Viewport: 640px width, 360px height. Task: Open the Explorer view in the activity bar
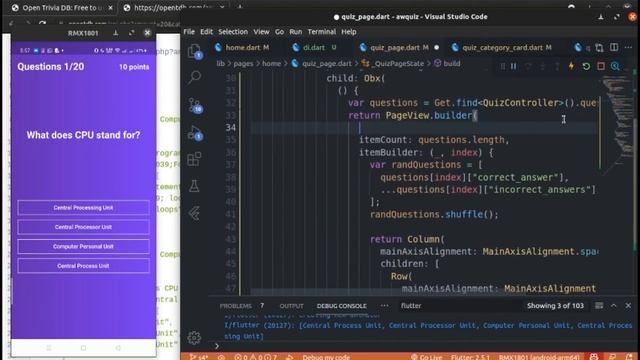pyautogui.click(x=194, y=51)
